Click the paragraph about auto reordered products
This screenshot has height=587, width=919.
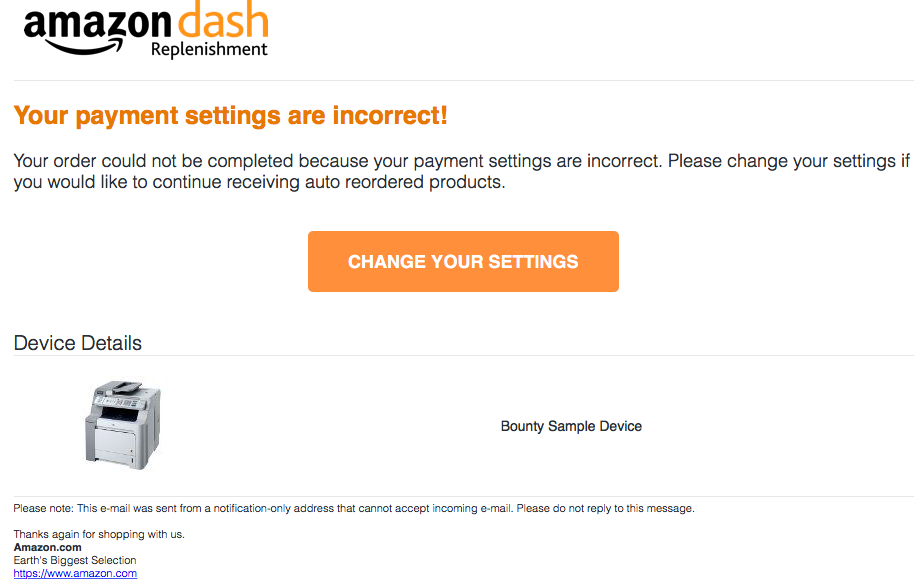coord(461,172)
